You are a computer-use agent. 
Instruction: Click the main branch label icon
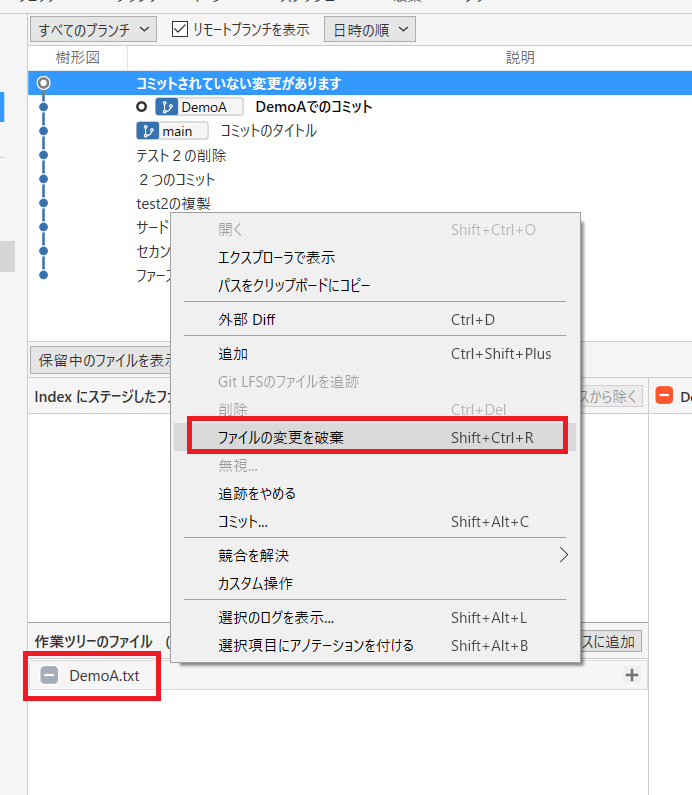149,131
